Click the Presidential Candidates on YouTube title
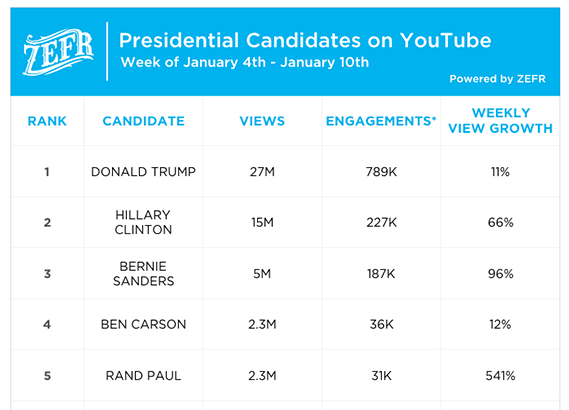This screenshot has width=569, height=410. [305, 40]
